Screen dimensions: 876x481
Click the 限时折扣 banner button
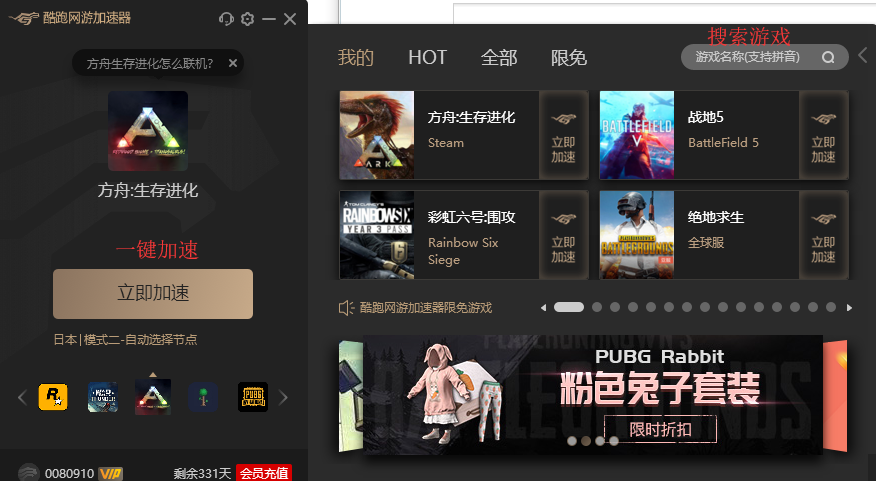(x=660, y=429)
